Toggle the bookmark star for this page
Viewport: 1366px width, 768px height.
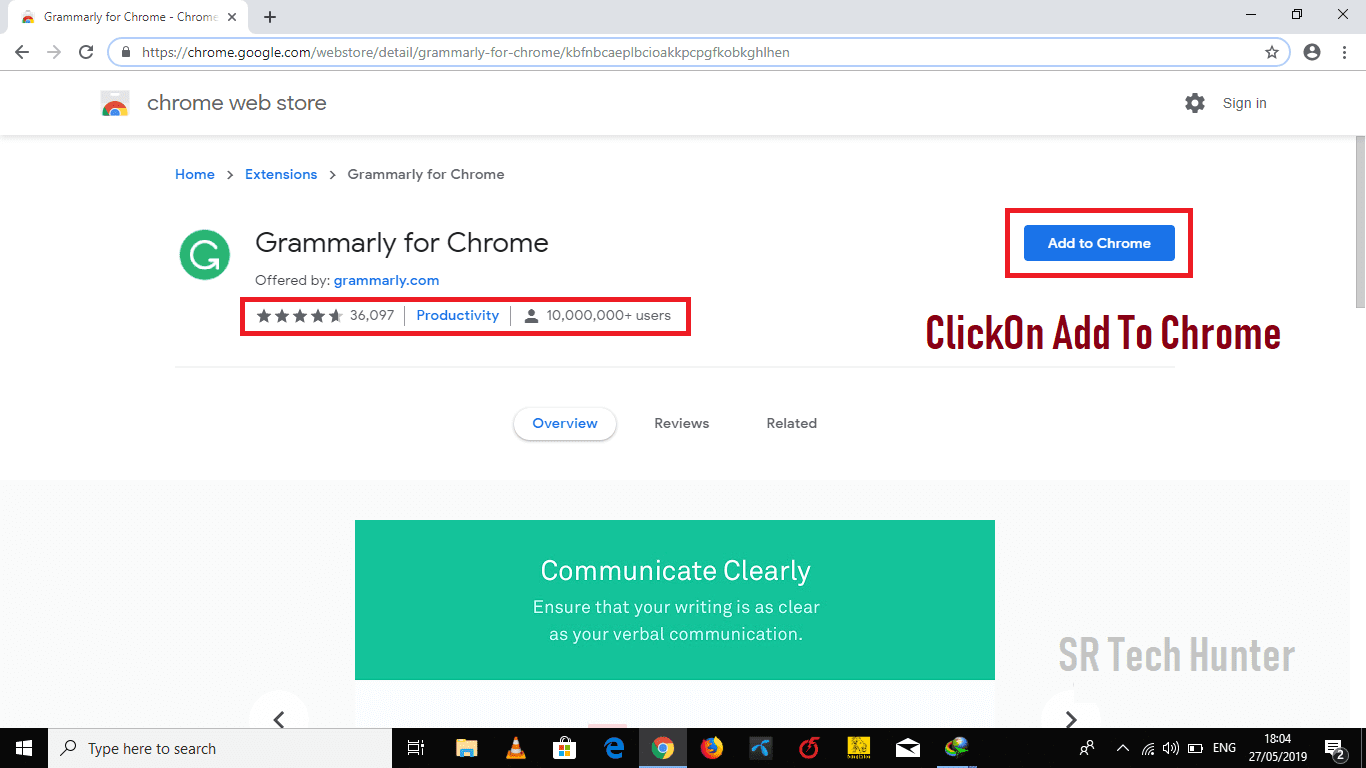pyautogui.click(x=1271, y=51)
